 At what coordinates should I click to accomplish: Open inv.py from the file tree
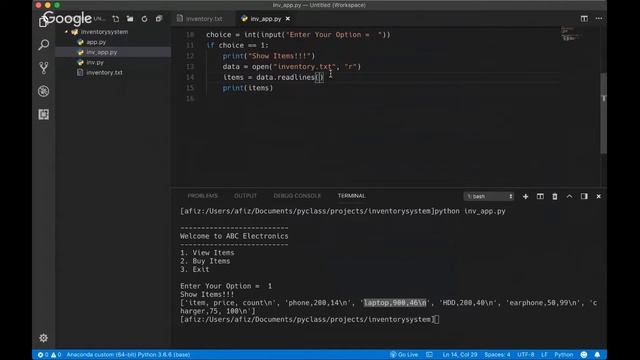(95, 62)
